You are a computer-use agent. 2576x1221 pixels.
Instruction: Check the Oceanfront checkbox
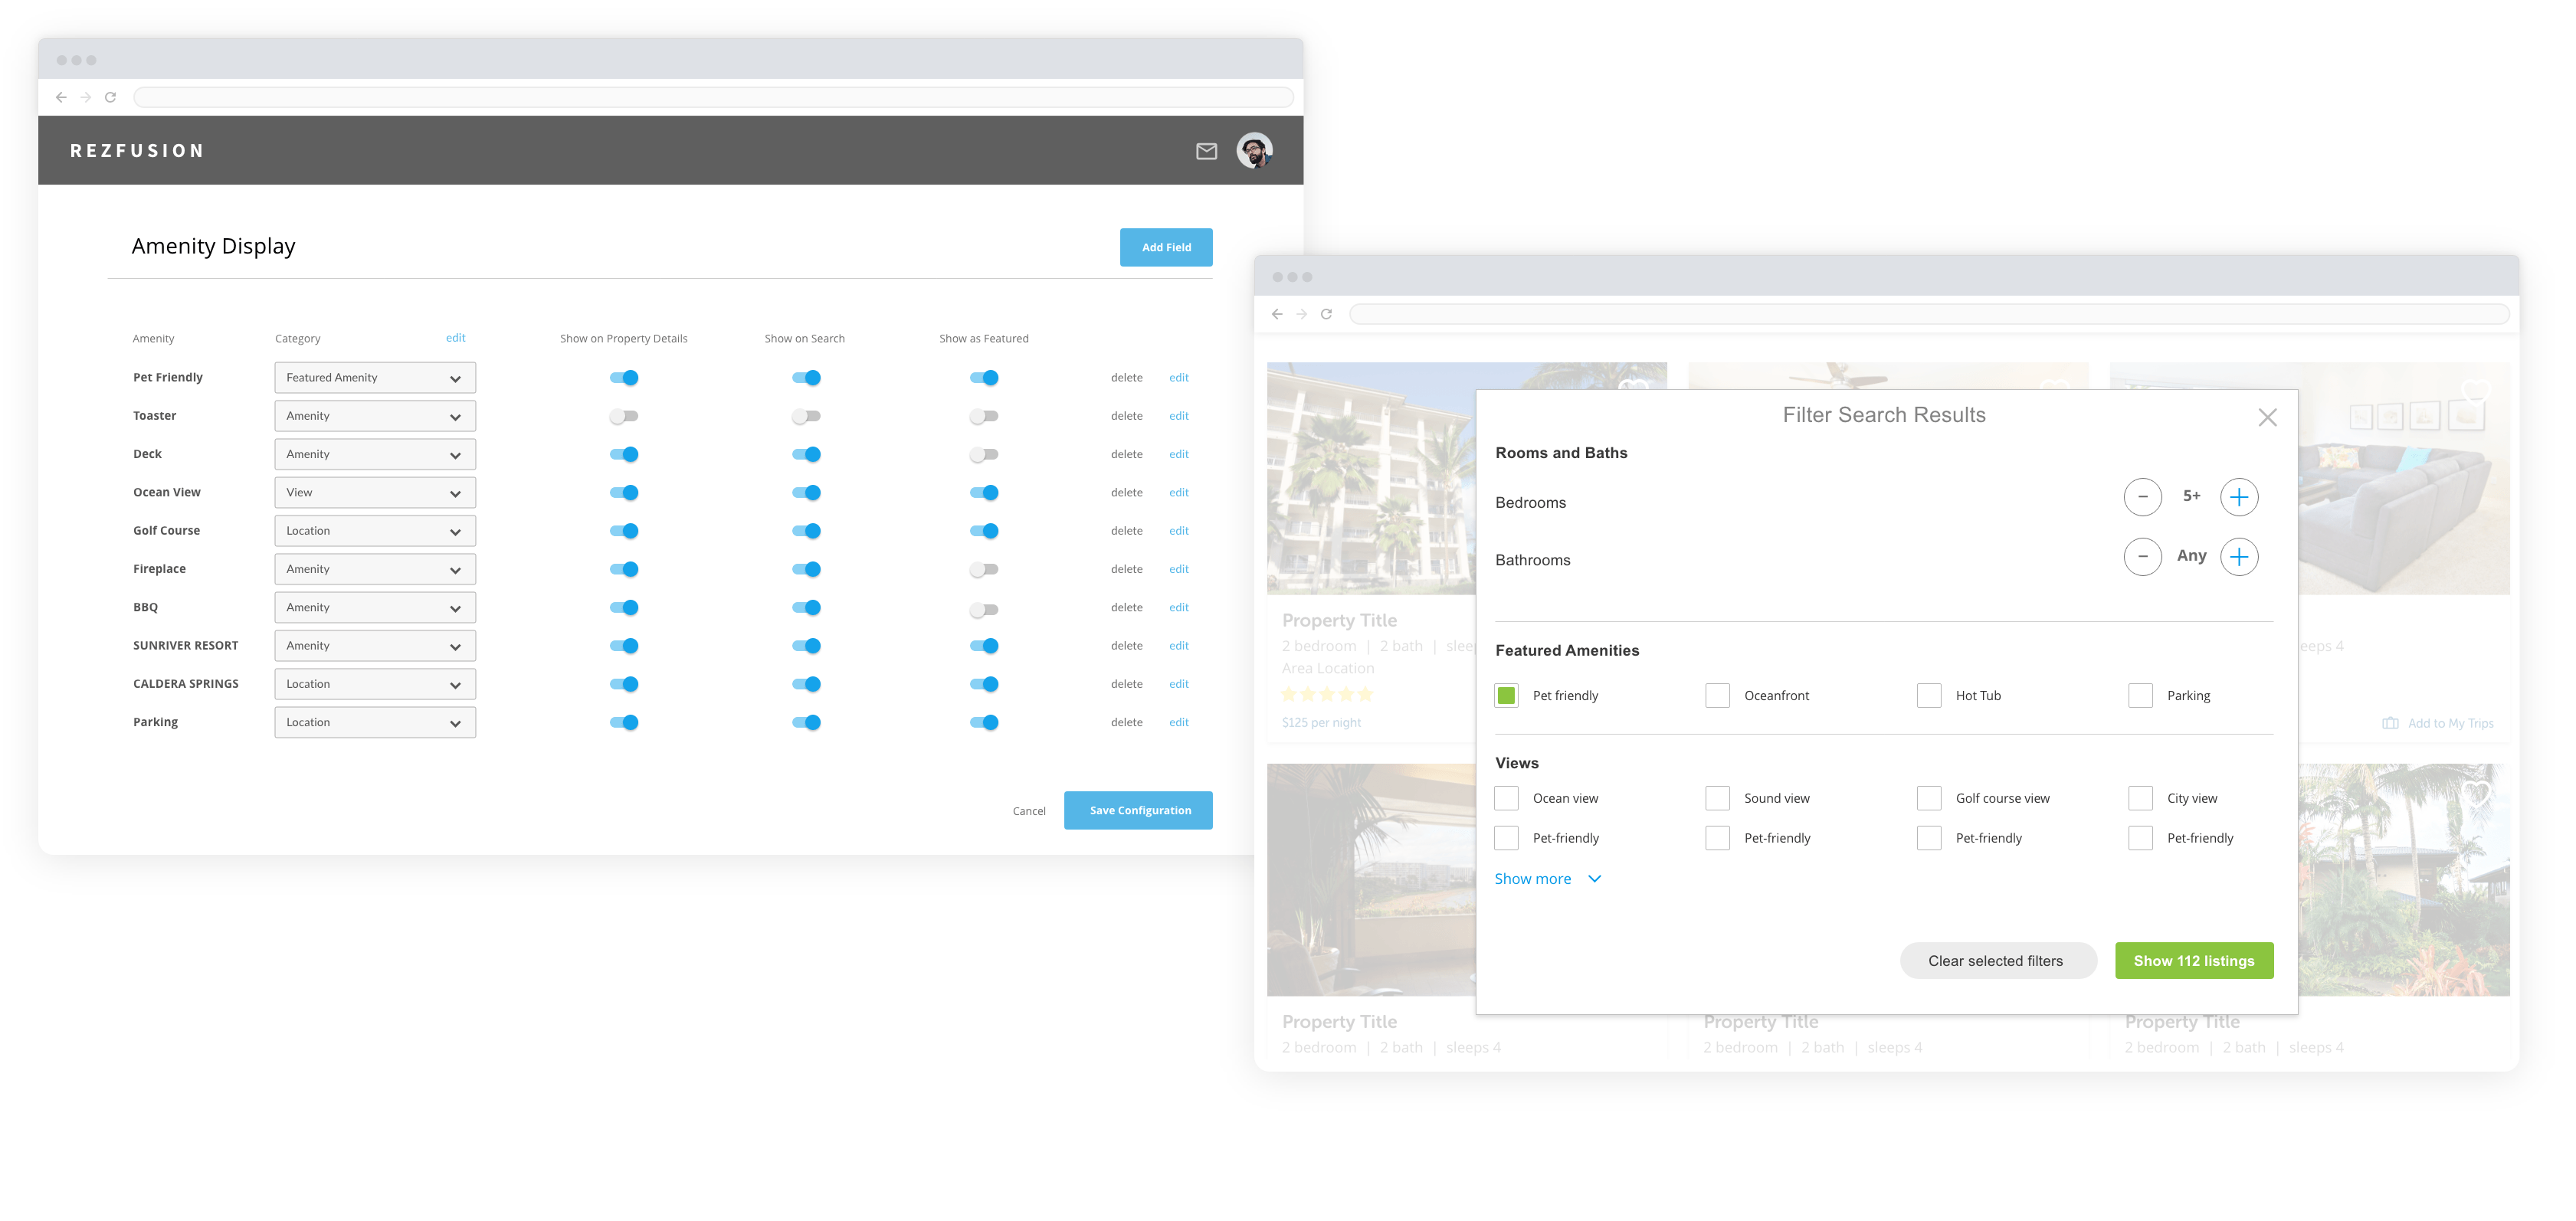(x=1717, y=695)
